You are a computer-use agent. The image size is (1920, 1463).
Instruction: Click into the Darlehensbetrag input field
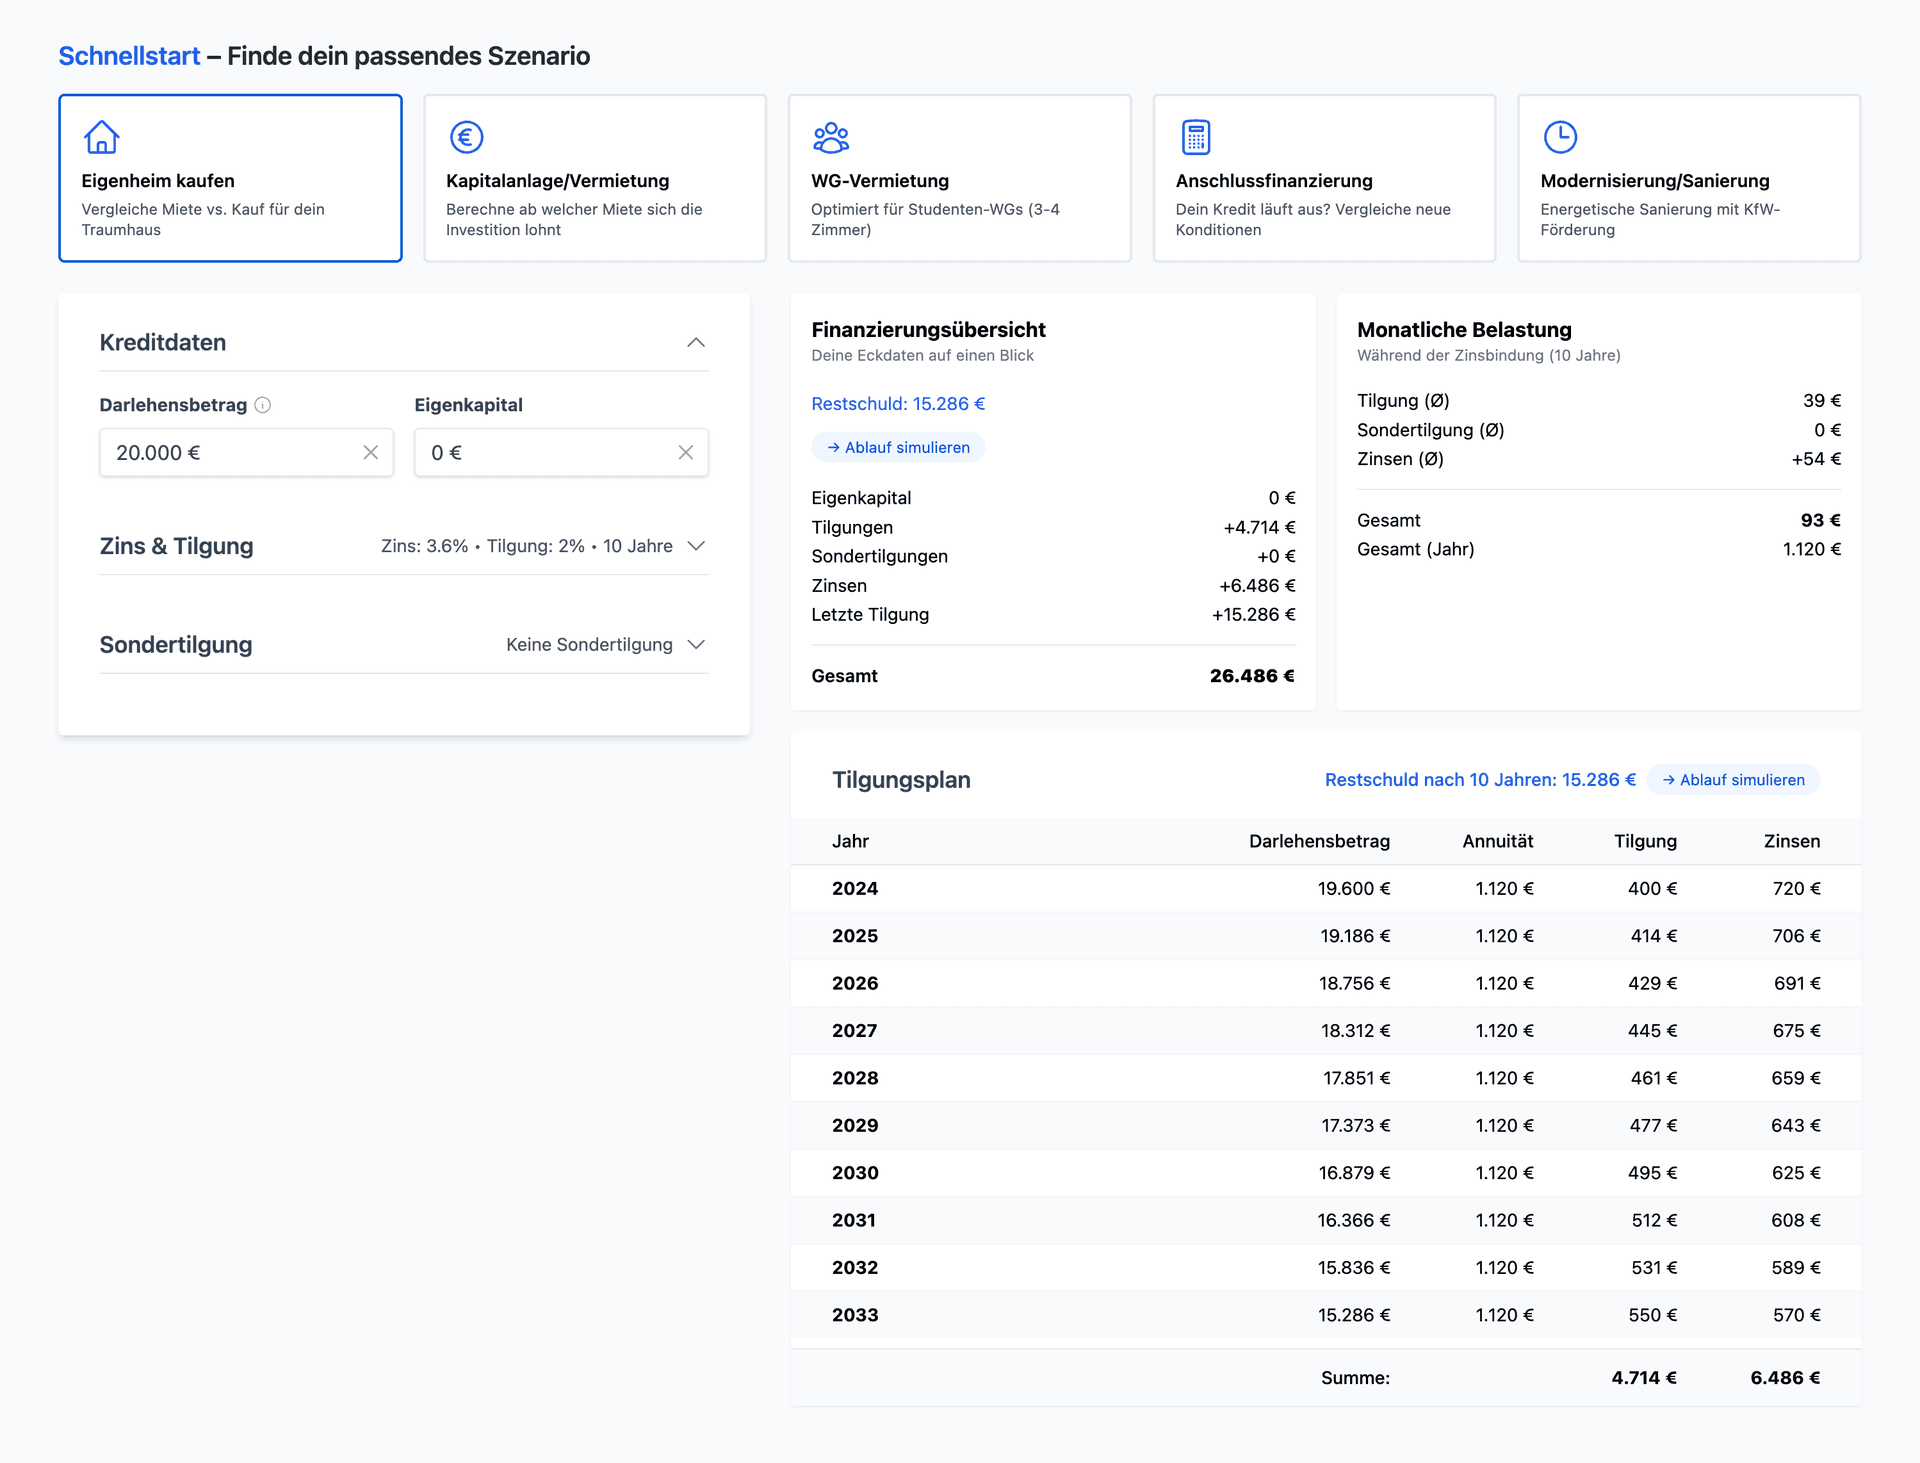click(230, 453)
